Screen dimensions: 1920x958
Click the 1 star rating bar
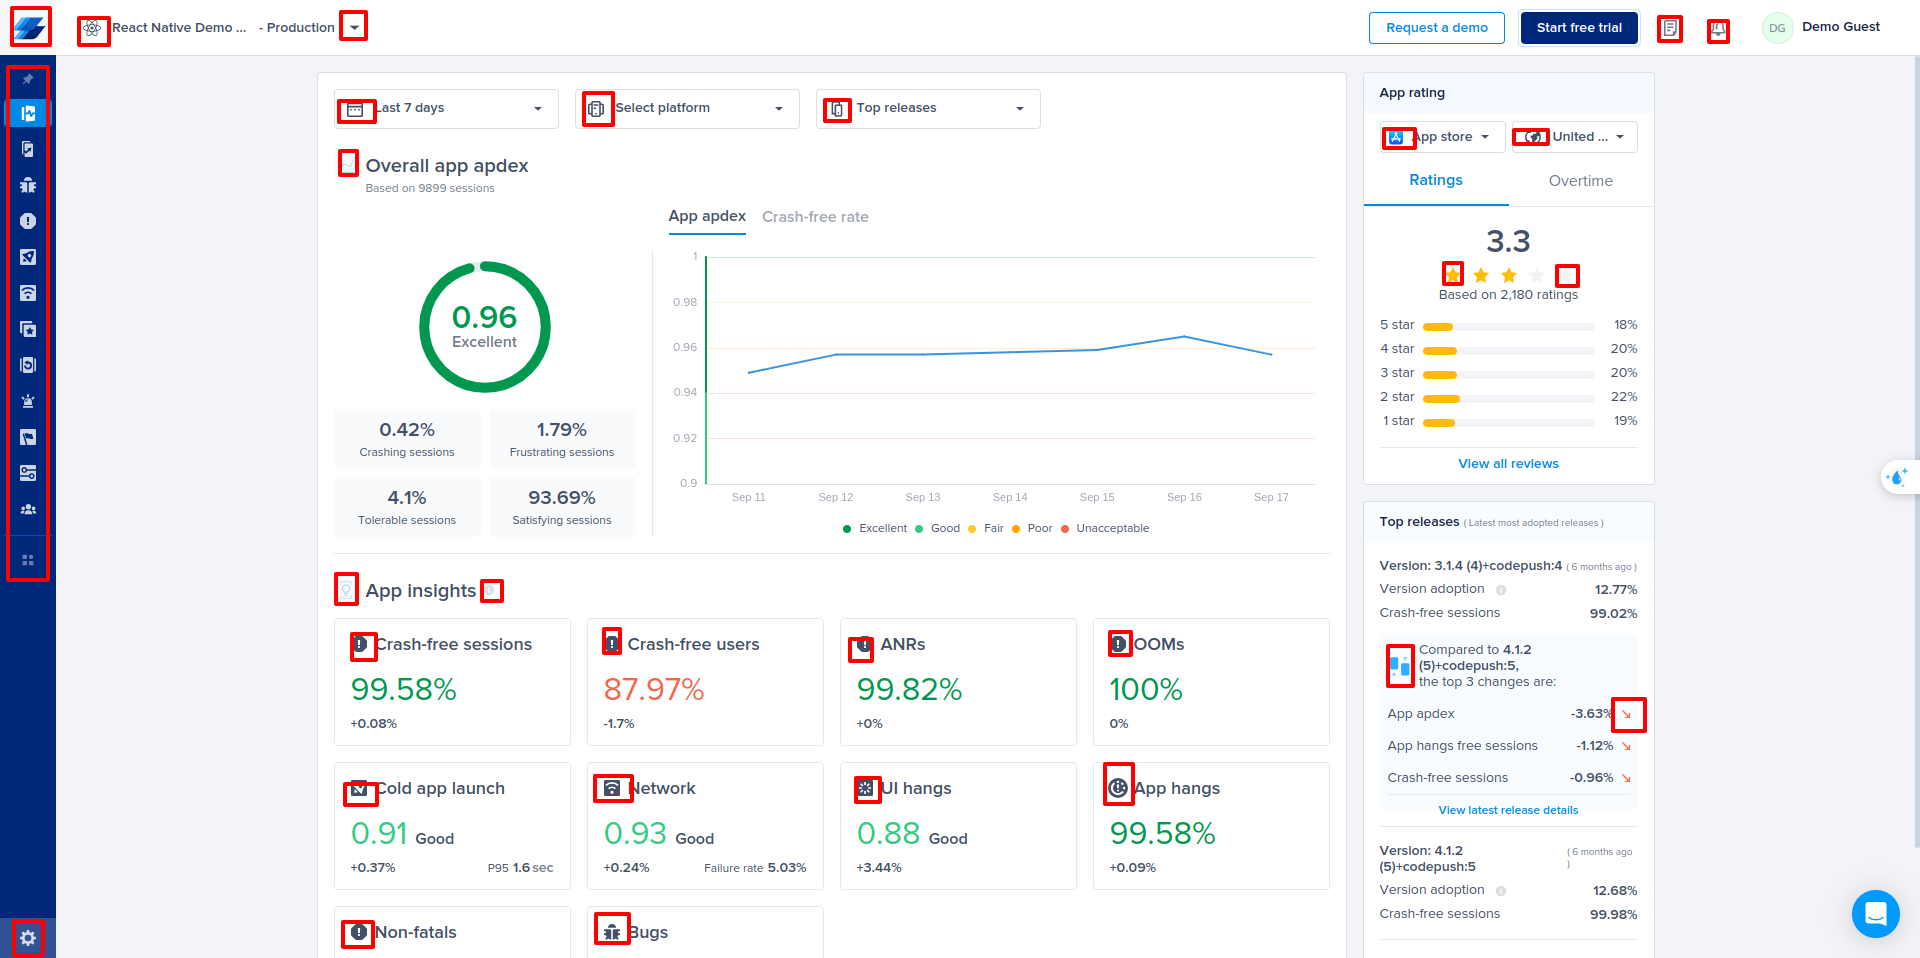1508,422
